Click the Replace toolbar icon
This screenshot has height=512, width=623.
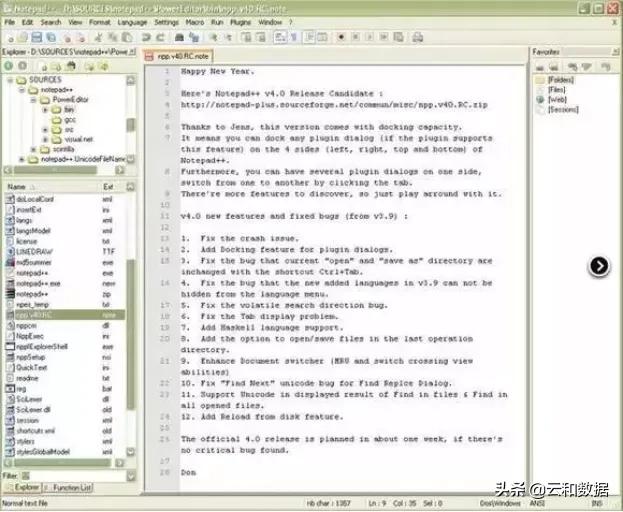click(194, 38)
